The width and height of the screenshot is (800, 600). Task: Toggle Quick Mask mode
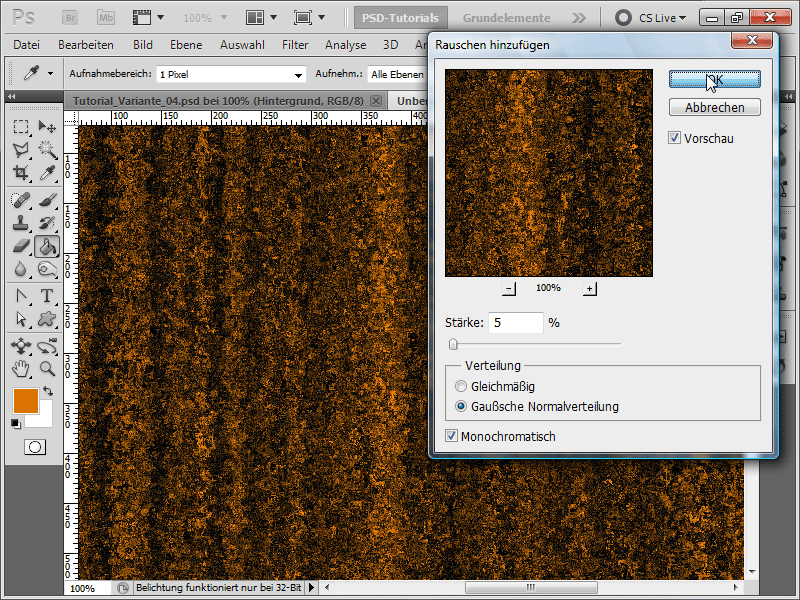35,447
